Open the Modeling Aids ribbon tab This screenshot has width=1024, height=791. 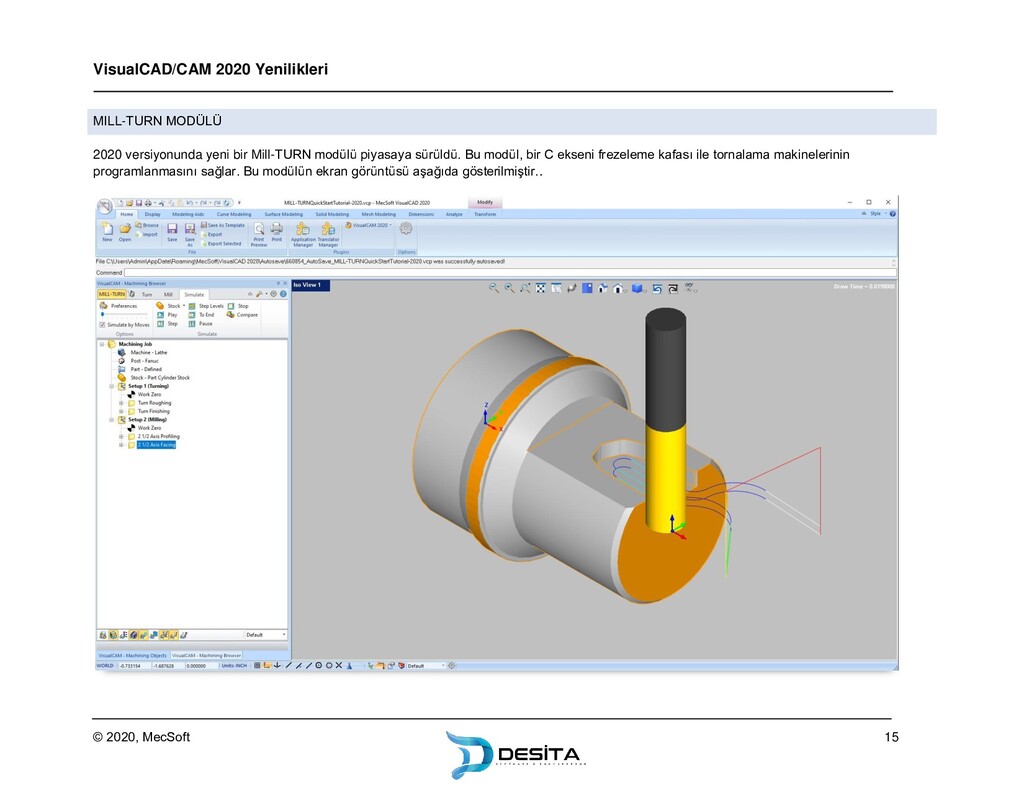pos(188,214)
